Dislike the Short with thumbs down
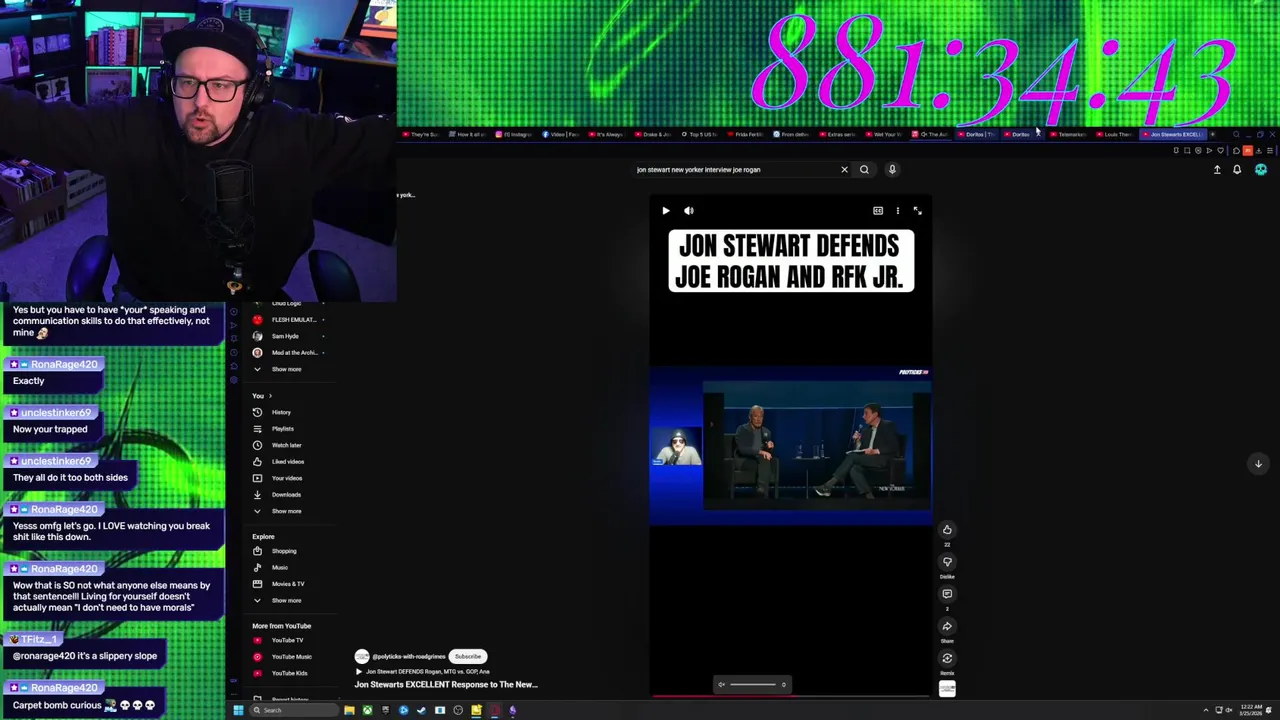The width and height of the screenshot is (1280, 720). pos(947,562)
